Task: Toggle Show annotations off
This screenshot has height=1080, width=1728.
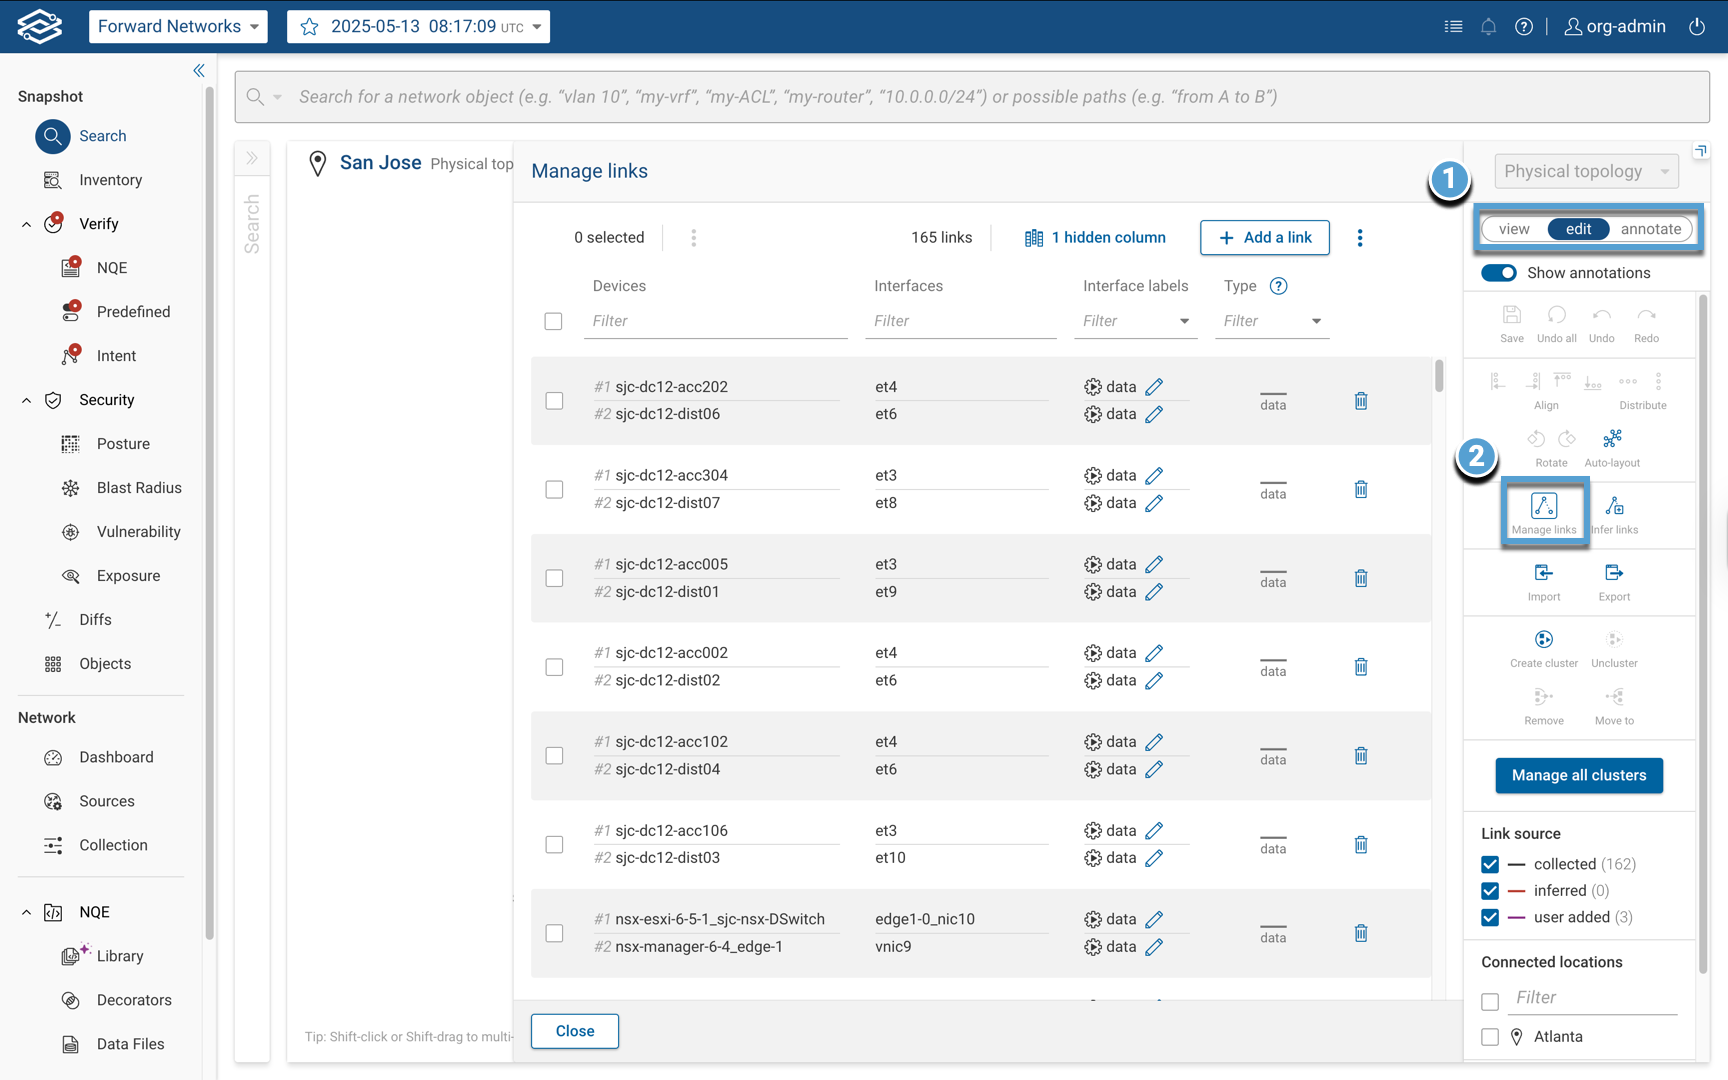Action: coord(1499,272)
